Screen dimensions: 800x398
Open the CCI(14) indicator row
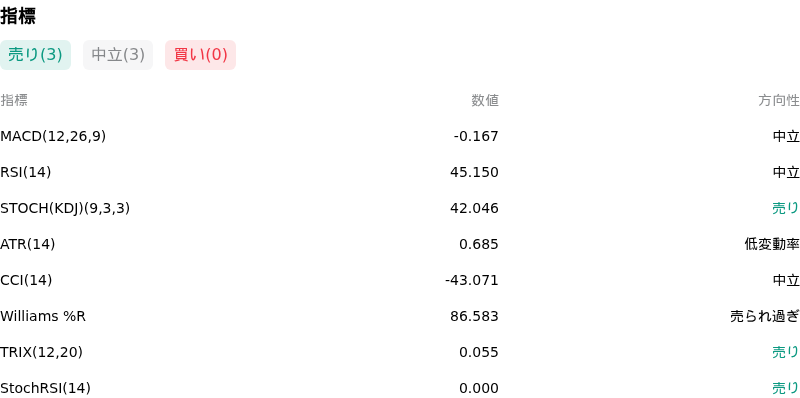click(400, 280)
